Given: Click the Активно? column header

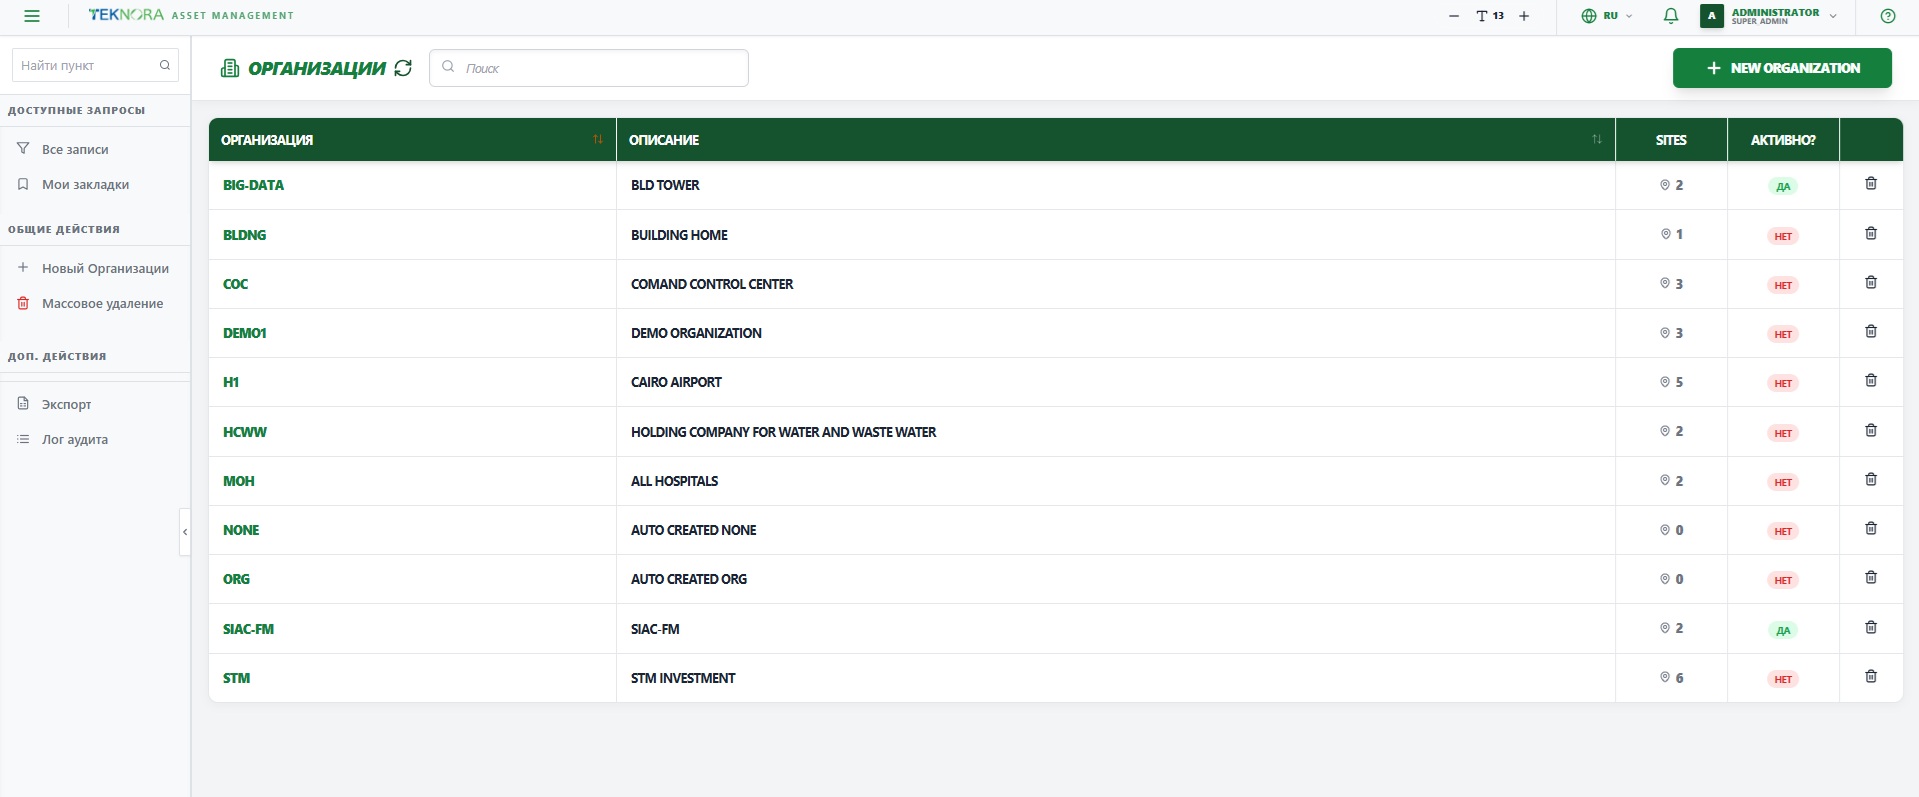Looking at the screenshot, I should (1783, 140).
